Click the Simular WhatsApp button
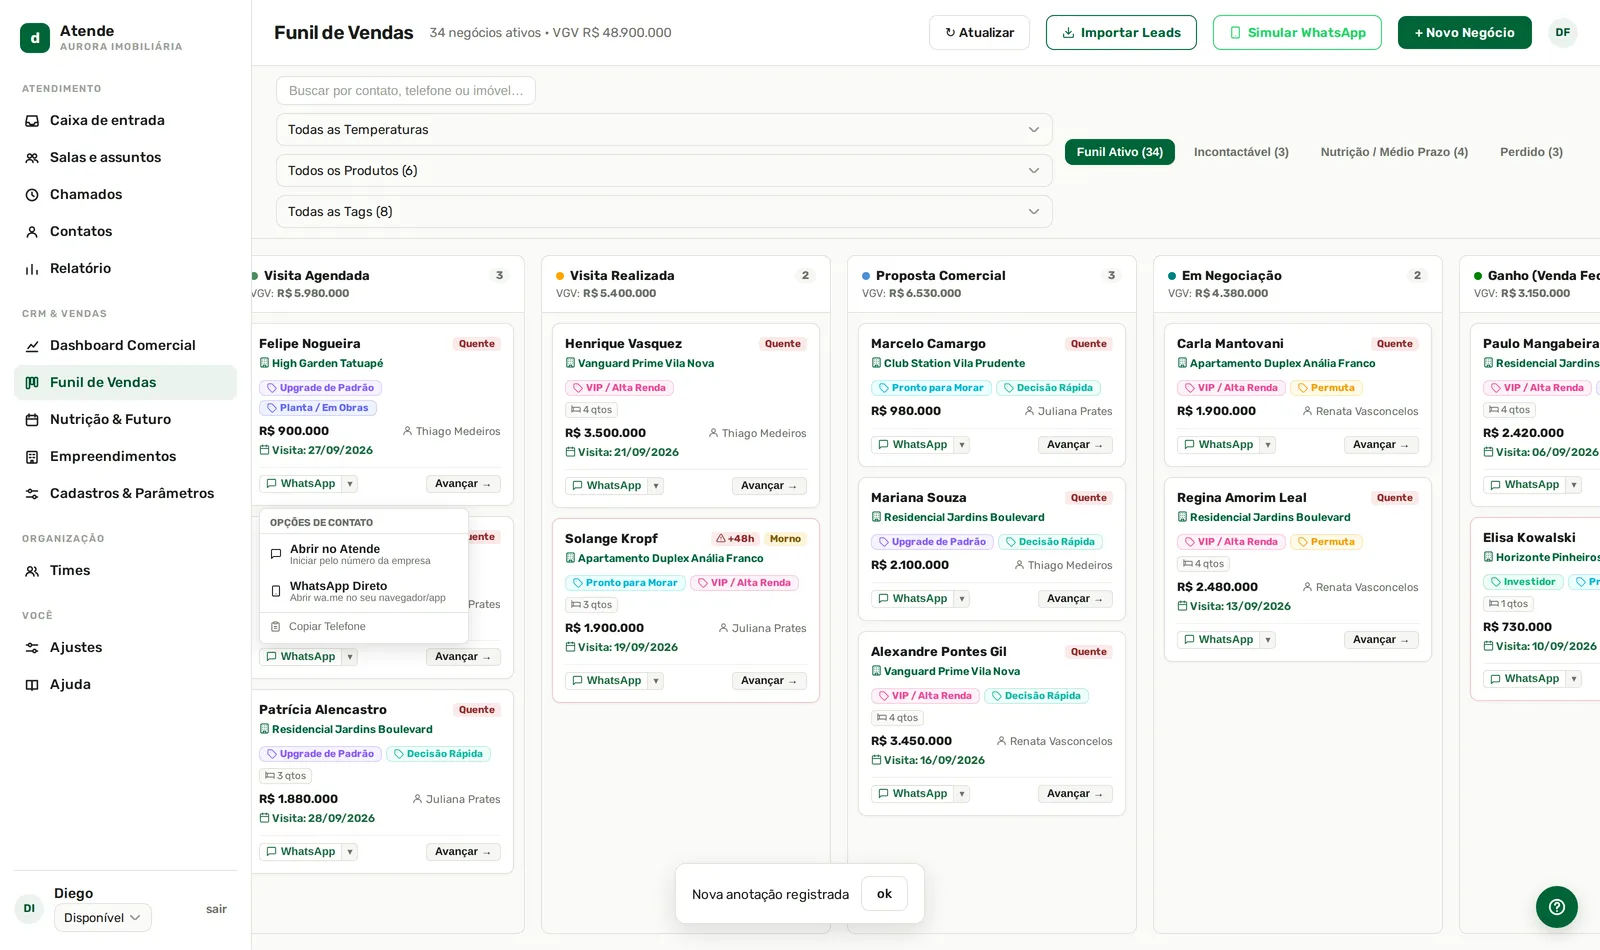Screen dimensions: 1600x950 point(1297,33)
